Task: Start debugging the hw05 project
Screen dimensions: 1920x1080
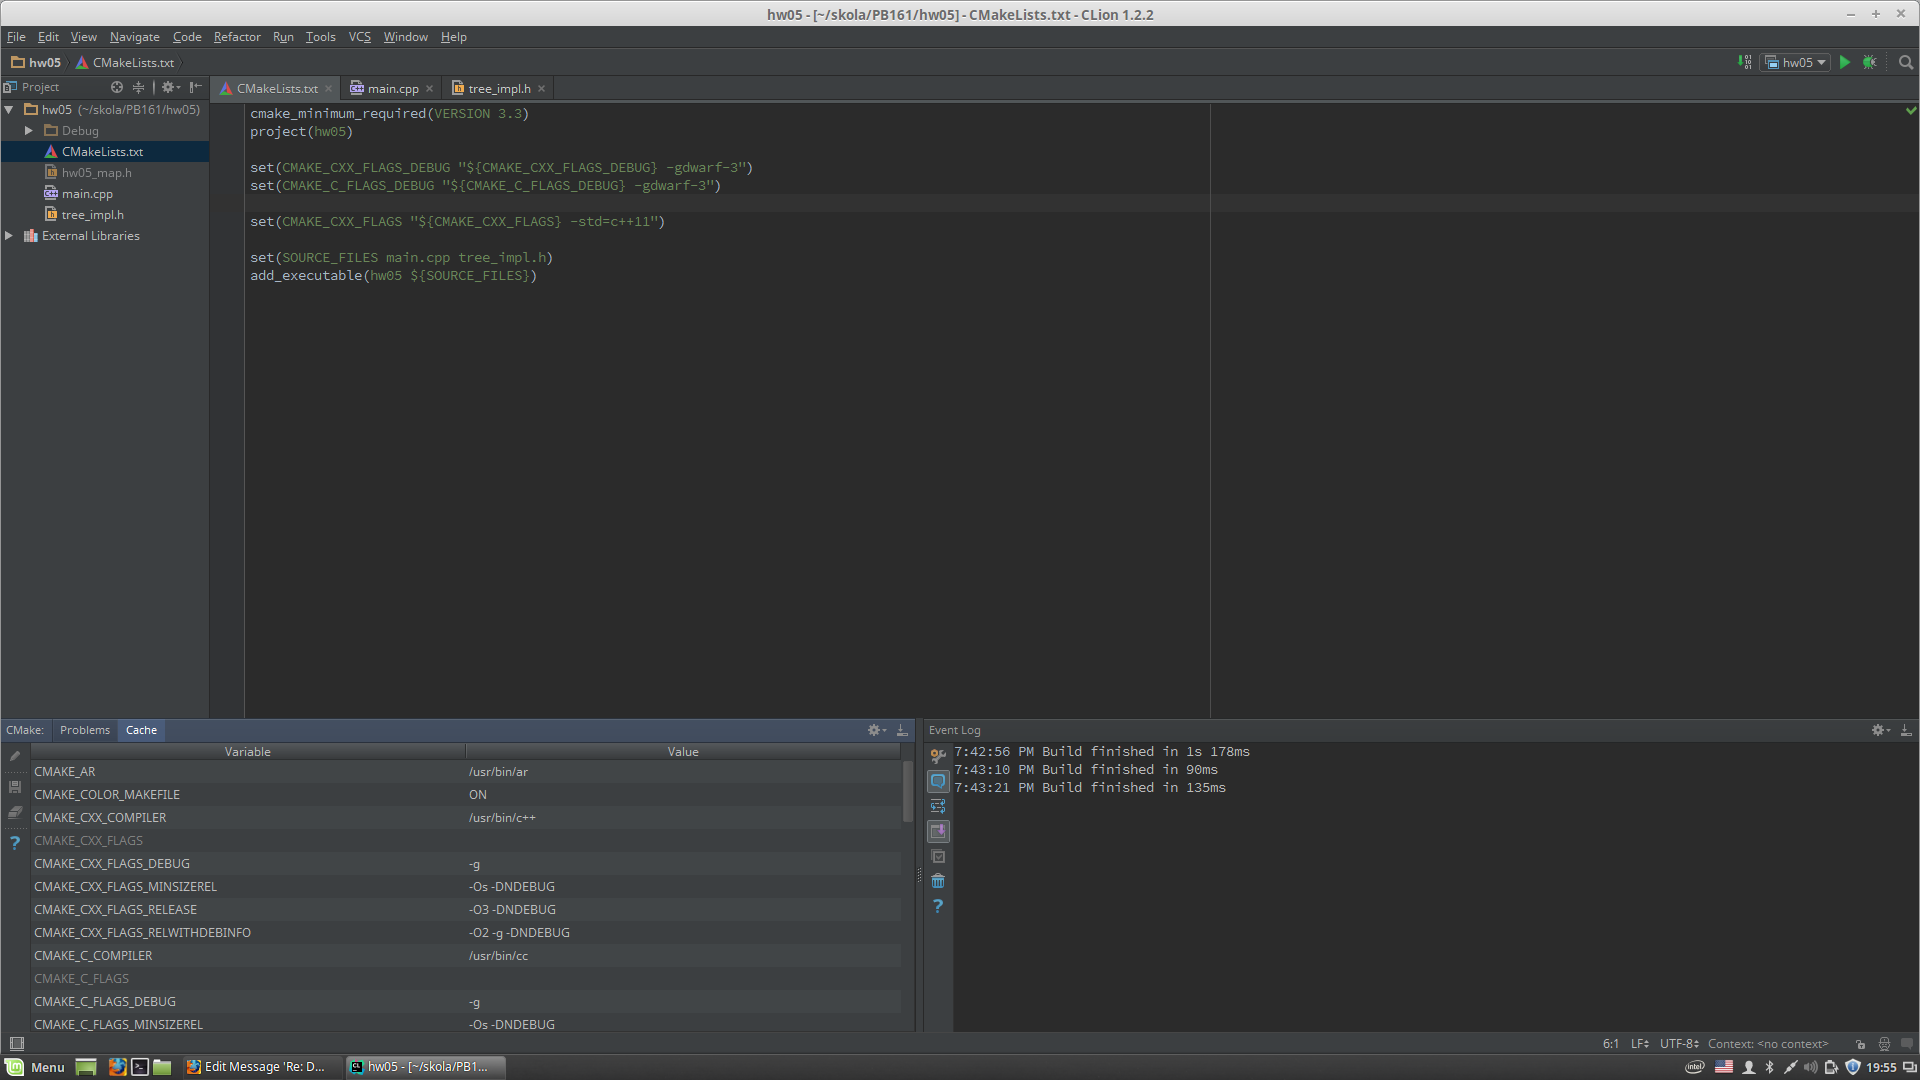Action: click(1869, 62)
